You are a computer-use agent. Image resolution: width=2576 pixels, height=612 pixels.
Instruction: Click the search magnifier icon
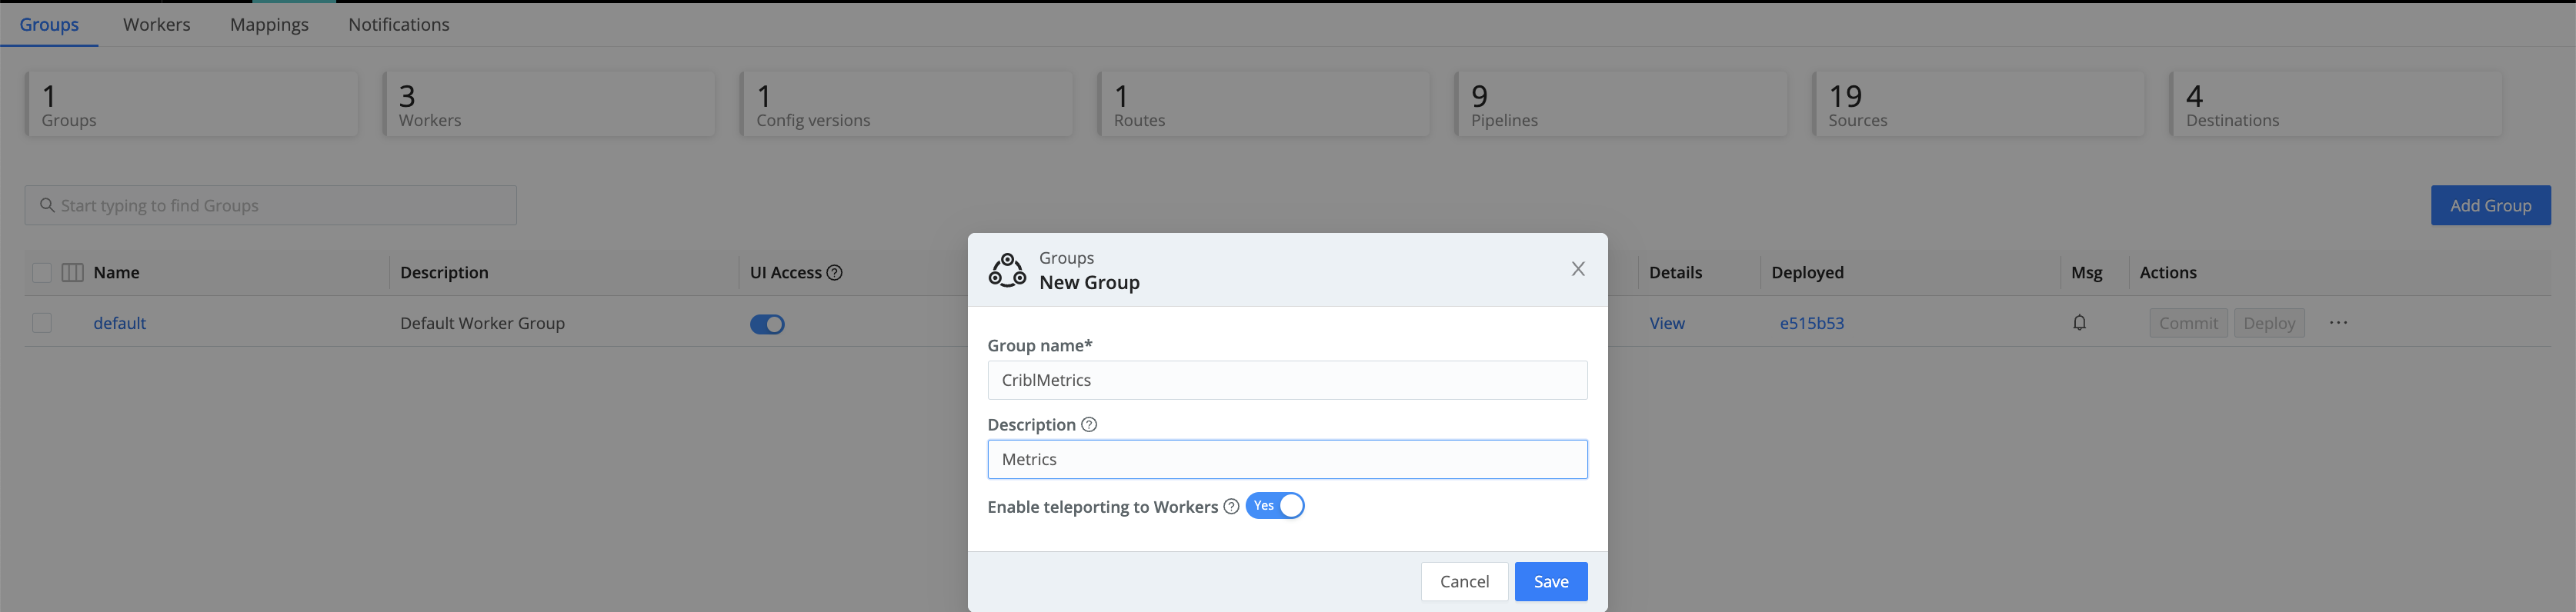(46, 205)
